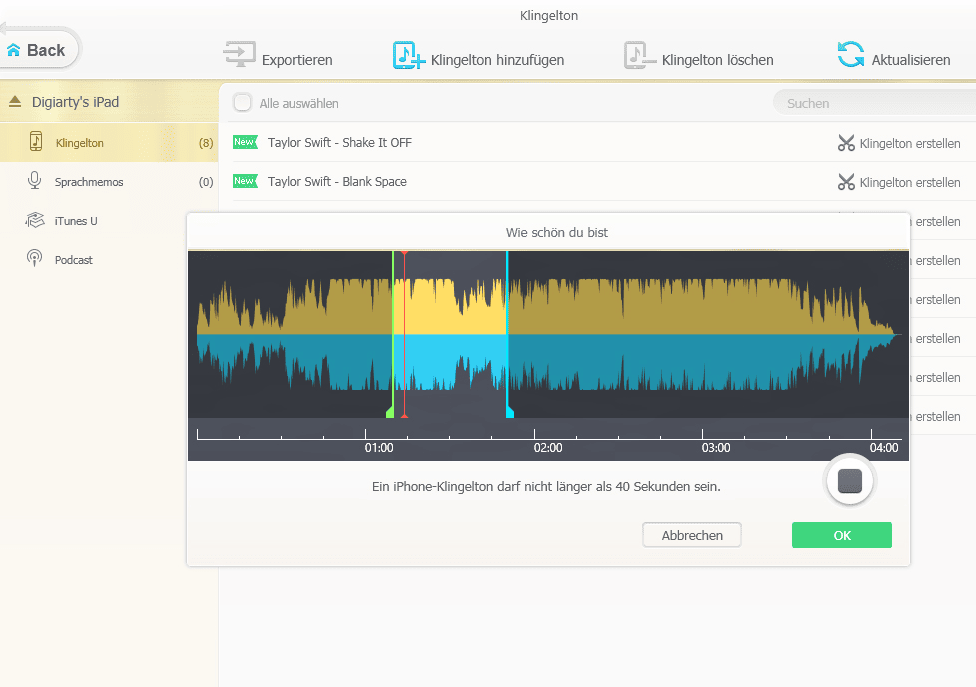
Task: Click scissors icon for Shake It OFF
Action: pos(847,143)
